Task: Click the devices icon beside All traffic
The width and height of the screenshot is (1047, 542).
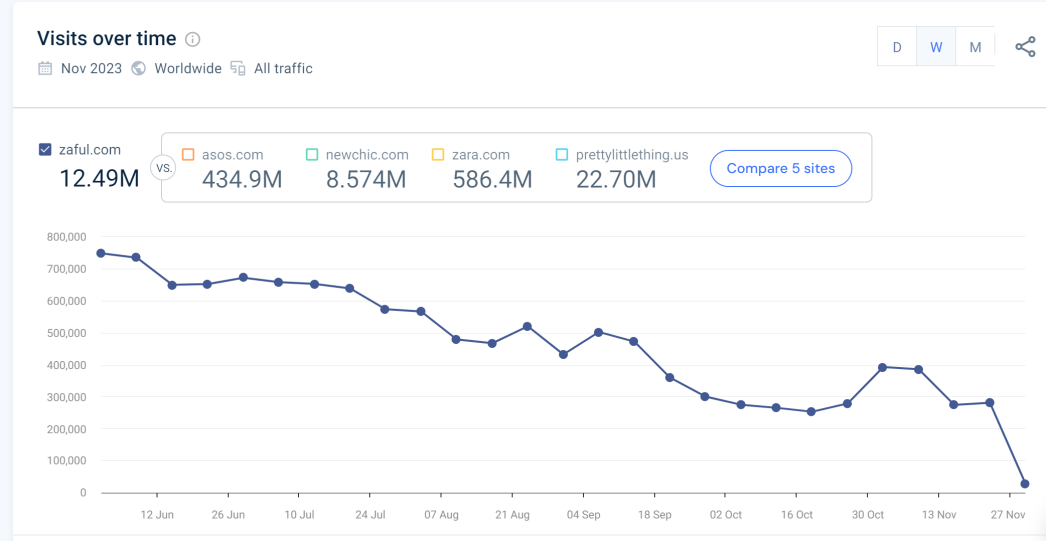Action: click(x=238, y=69)
